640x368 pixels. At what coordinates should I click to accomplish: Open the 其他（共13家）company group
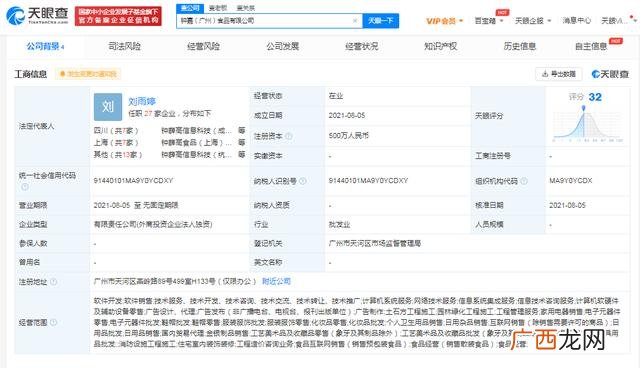pyautogui.click(x=118, y=155)
